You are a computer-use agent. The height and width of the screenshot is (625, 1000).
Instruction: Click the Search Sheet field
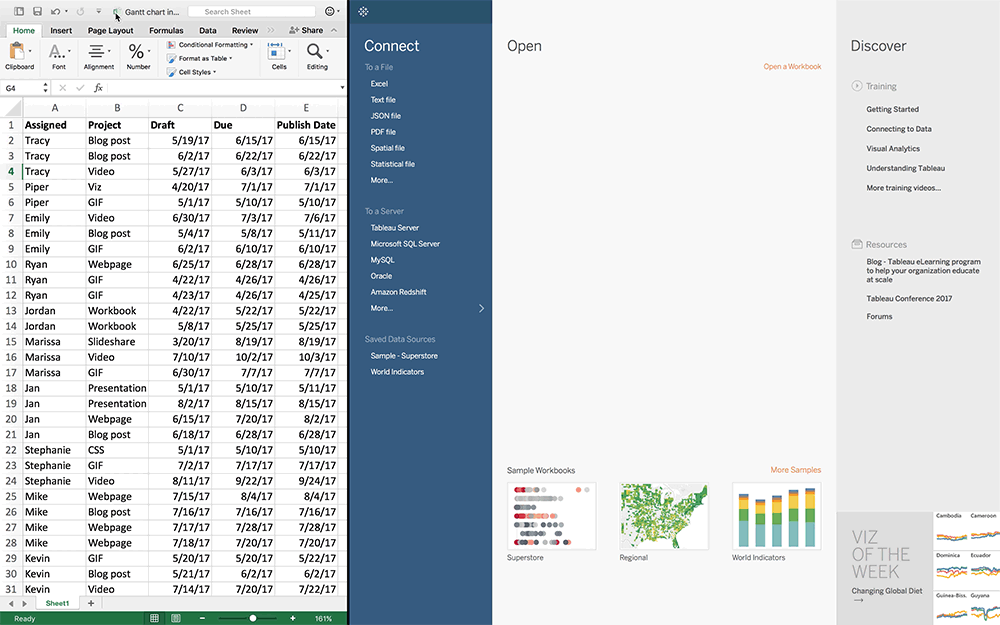click(x=251, y=11)
